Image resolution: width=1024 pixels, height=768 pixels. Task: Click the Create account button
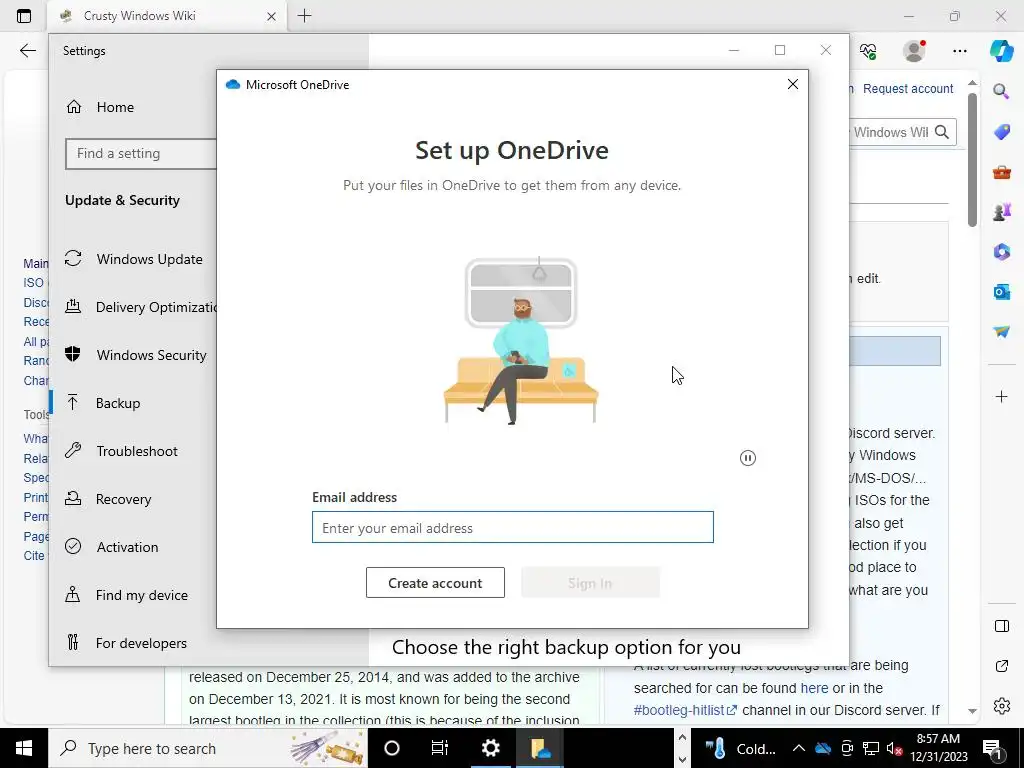(x=435, y=583)
